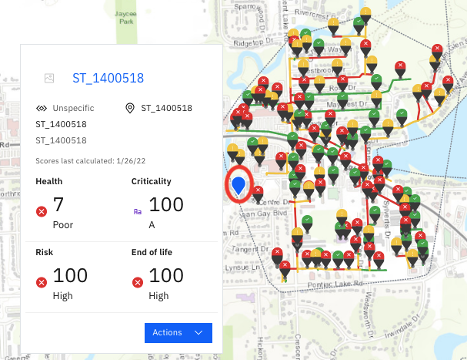Click the End of life section heading
Viewport: 468px width, 360px height.
pyautogui.click(x=152, y=252)
